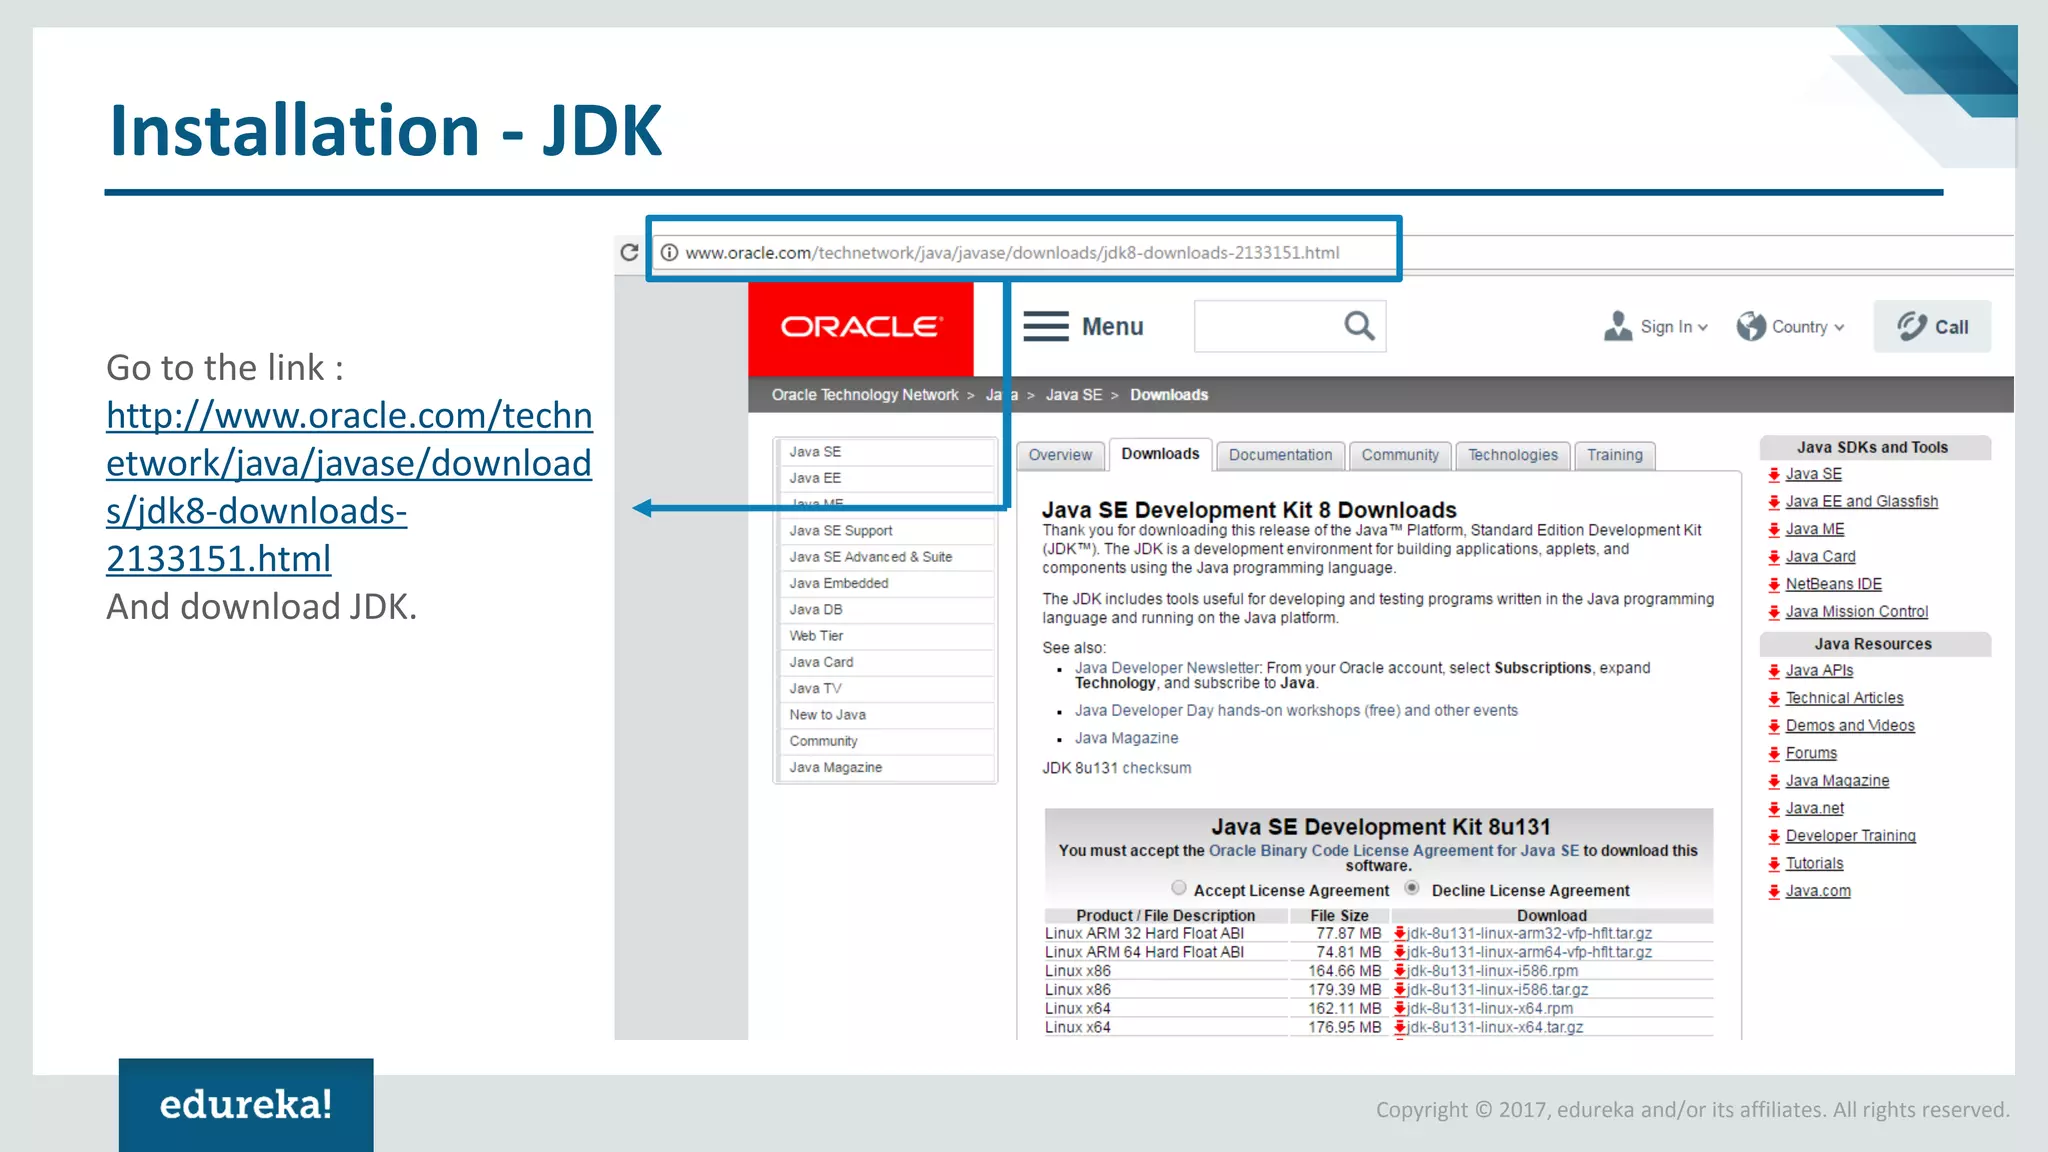2048x1152 pixels.
Task: Click download arrow icon next to Java APIs
Action: click(1774, 671)
